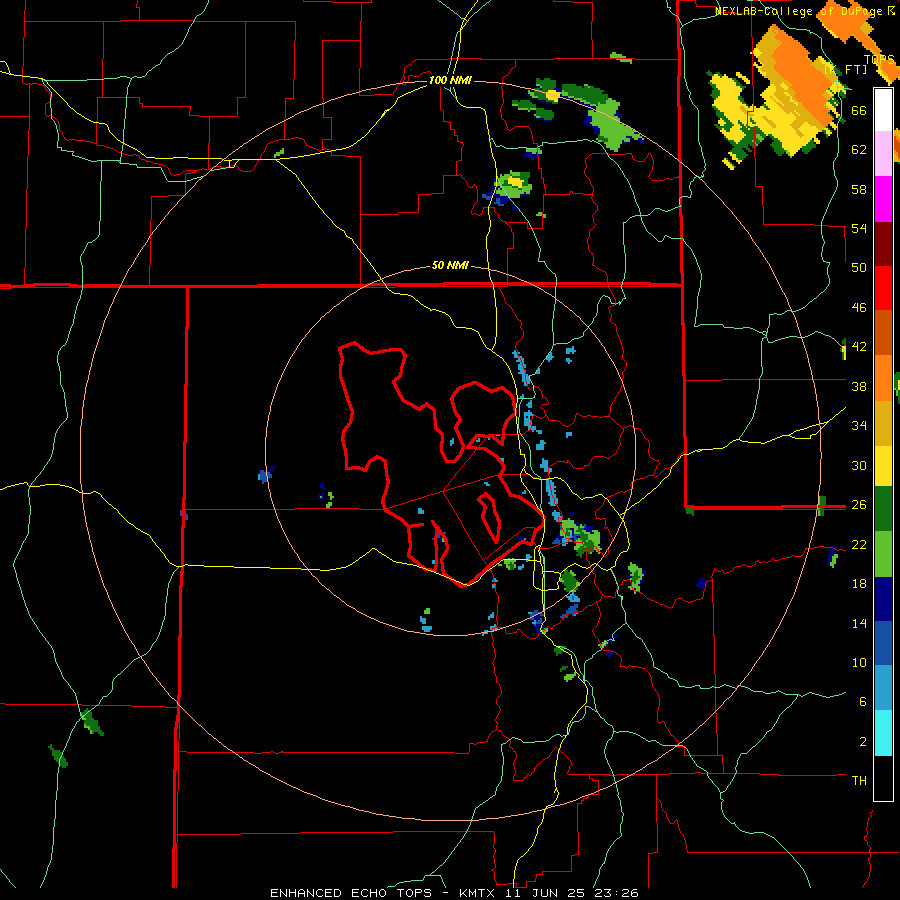Click the light pink 62 kft swatch

tap(883, 153)
